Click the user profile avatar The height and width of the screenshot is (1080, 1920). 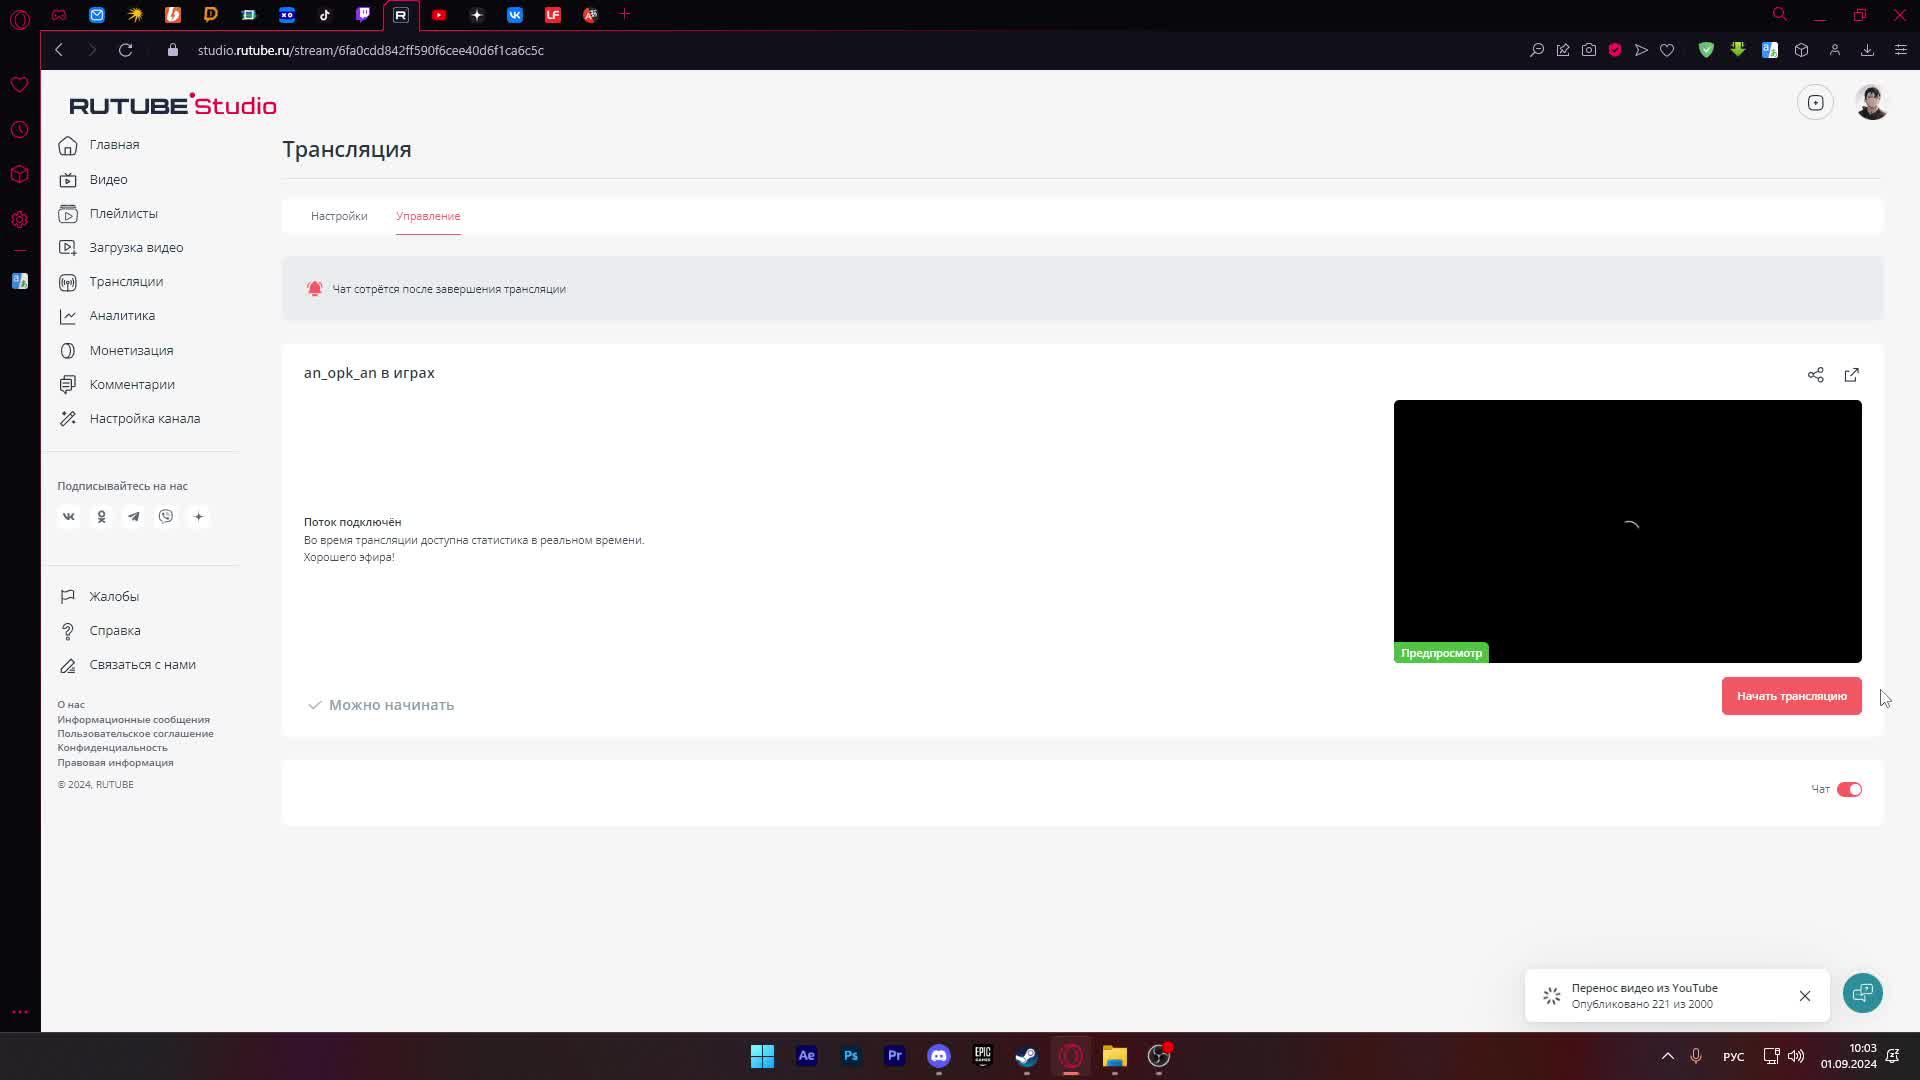tap(1871, 103)
